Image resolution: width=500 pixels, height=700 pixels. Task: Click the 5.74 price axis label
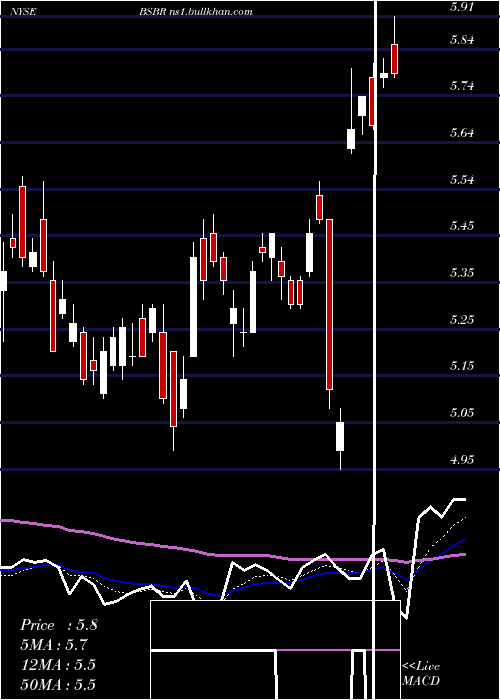coord(462,85)
